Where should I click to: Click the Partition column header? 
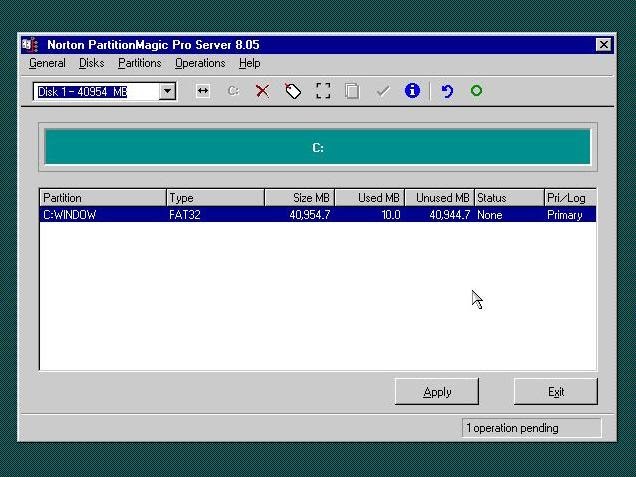coord(103,198)
